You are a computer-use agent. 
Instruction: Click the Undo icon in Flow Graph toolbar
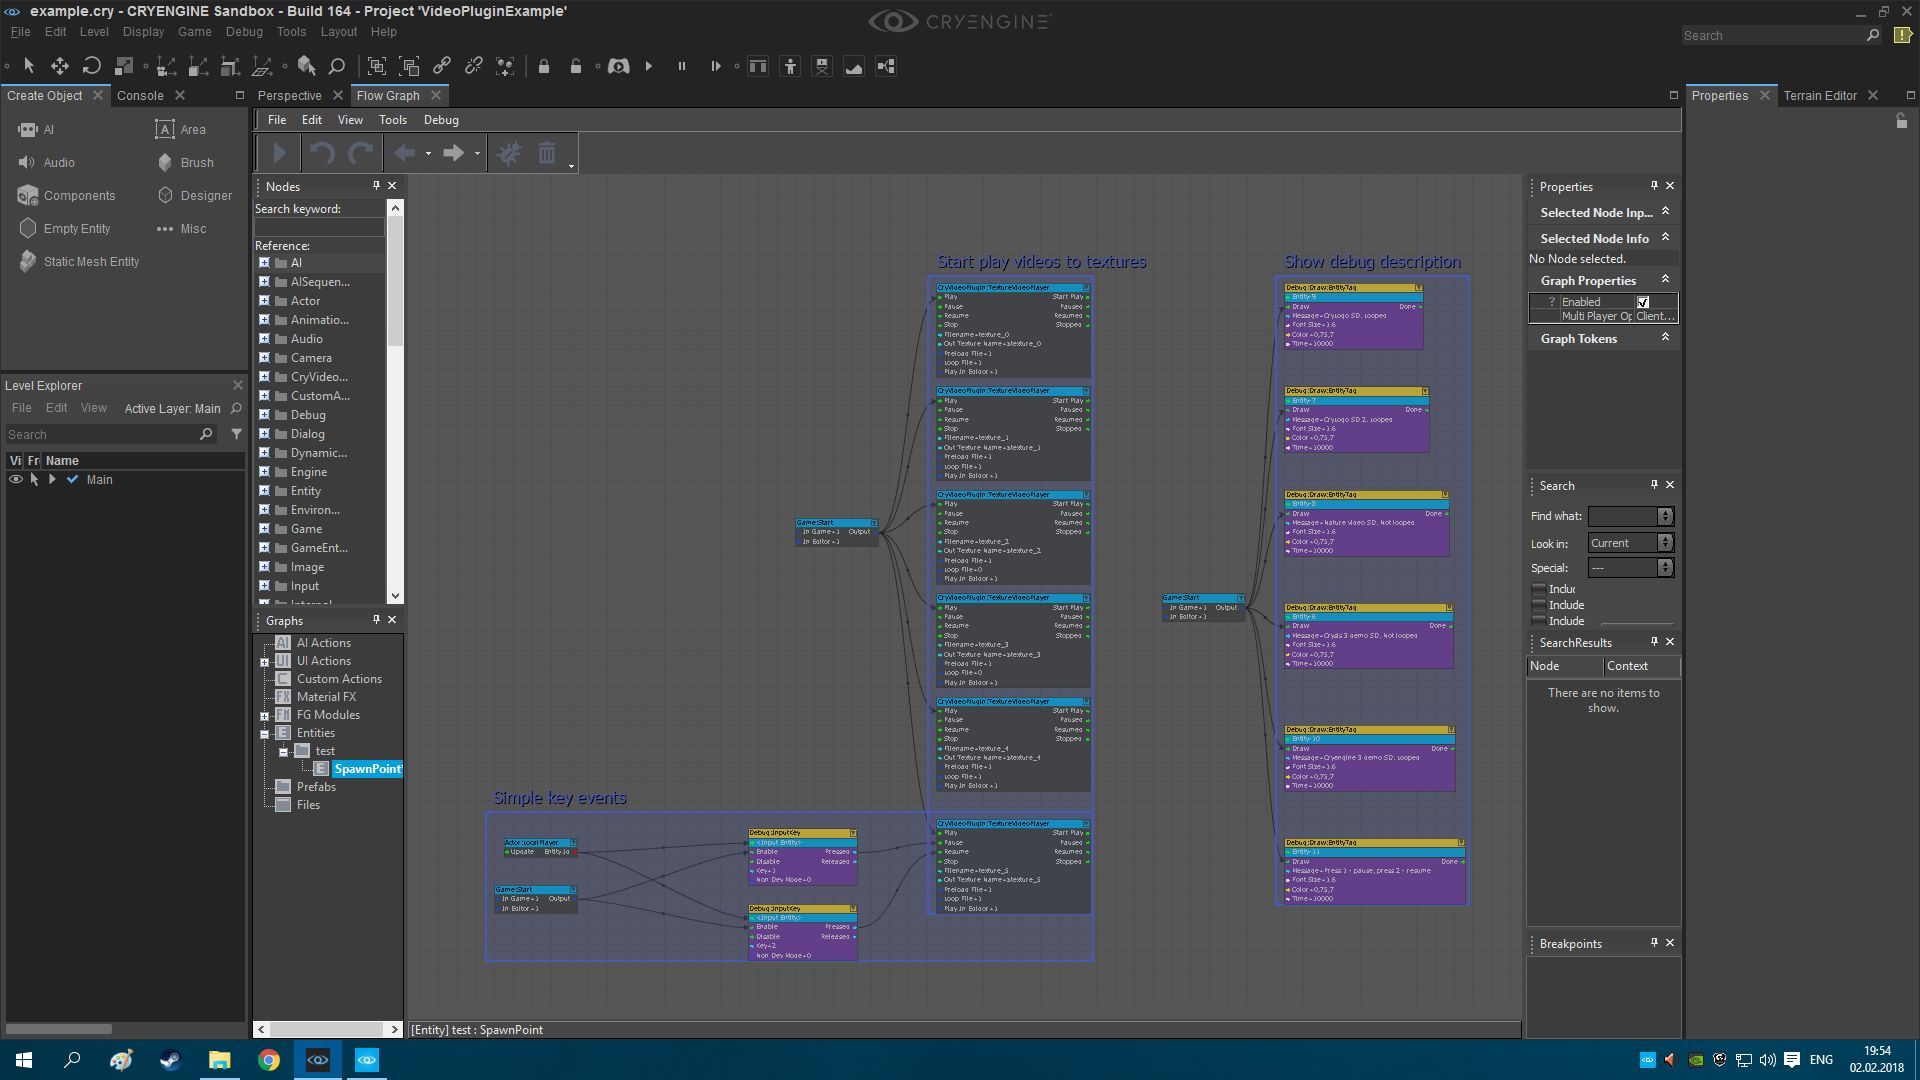coord(321,153)
